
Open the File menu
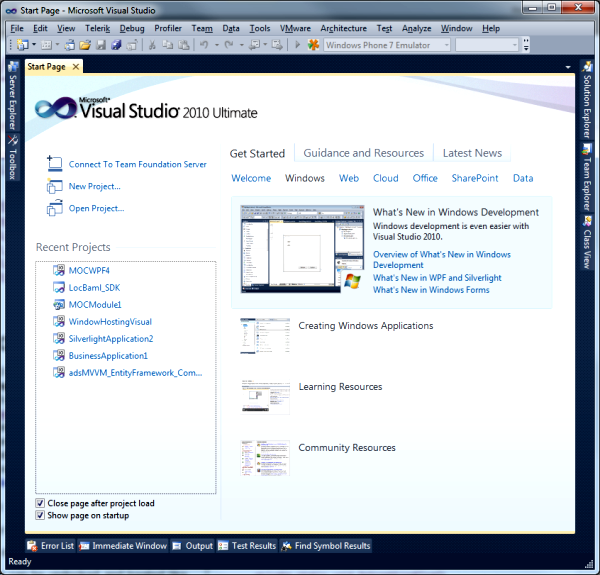click(17, 28)
